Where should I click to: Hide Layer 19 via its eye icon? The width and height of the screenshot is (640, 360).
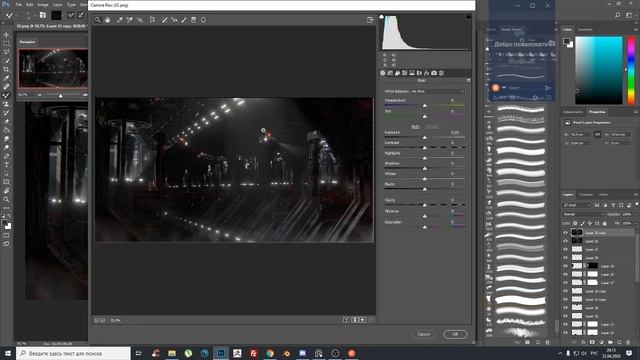[x=565, y=266]
